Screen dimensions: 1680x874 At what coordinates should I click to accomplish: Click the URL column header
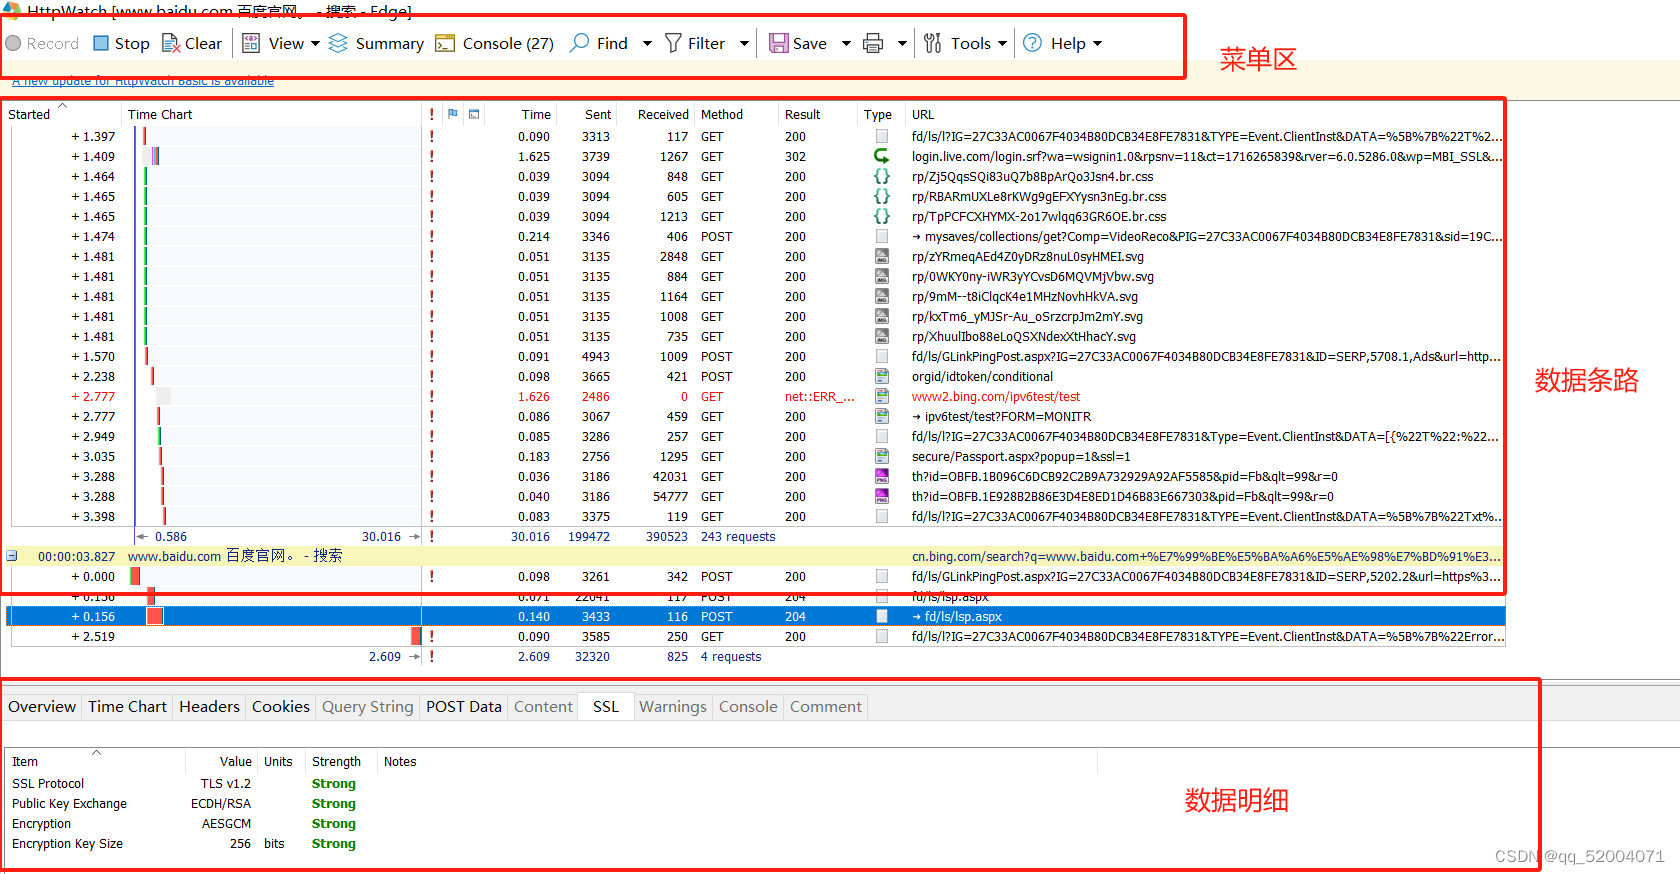tap(923, 114)
